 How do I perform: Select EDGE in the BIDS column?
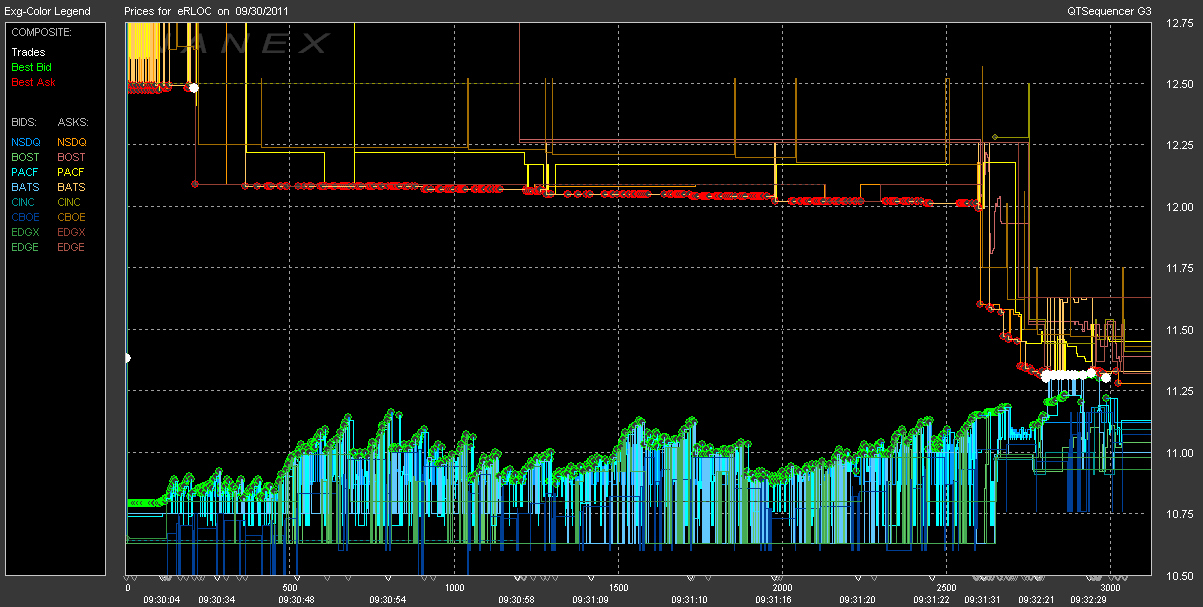coord(27,247)
